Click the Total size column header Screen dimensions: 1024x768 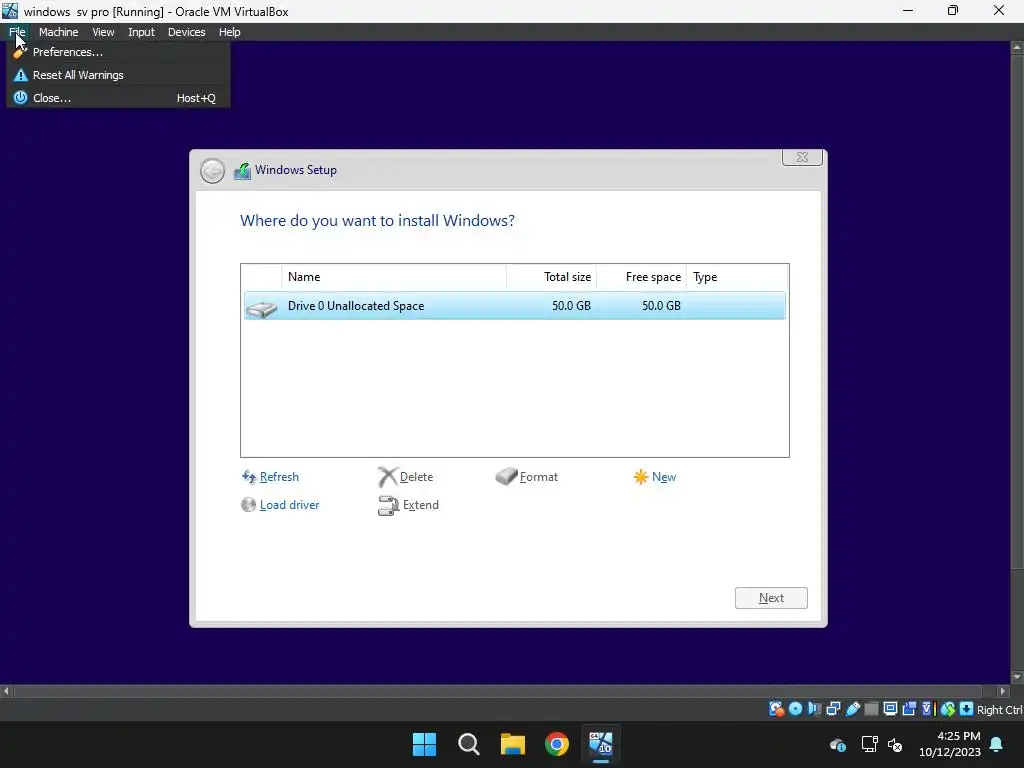(x=552, y=277)
